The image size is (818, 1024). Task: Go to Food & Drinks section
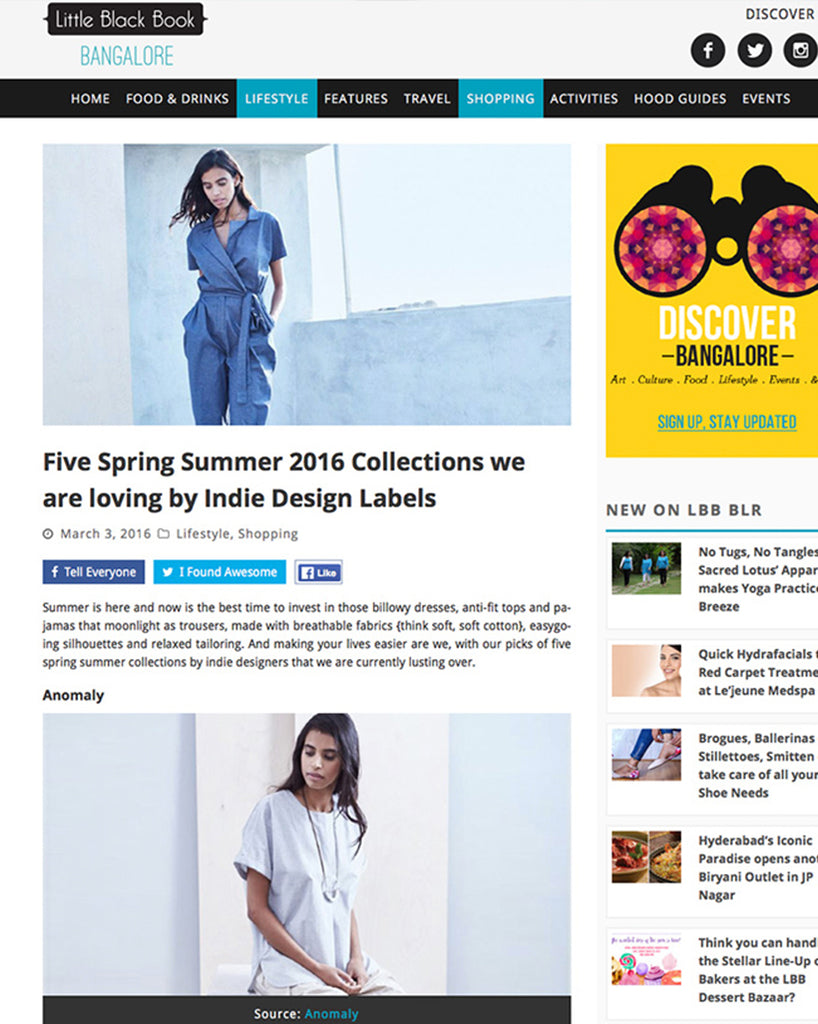[177, 99]
